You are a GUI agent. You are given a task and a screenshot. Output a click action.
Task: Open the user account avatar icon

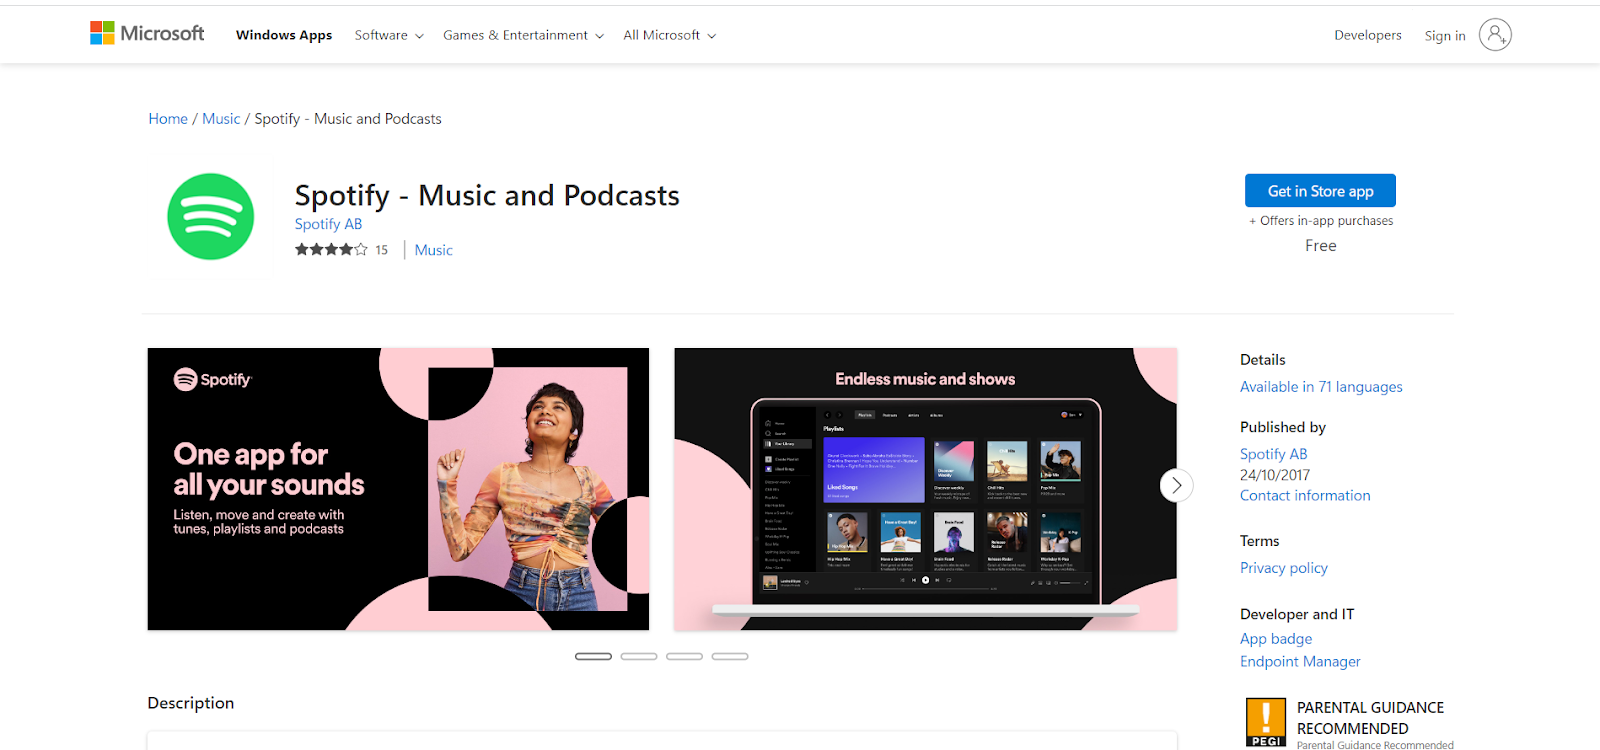1495,35
